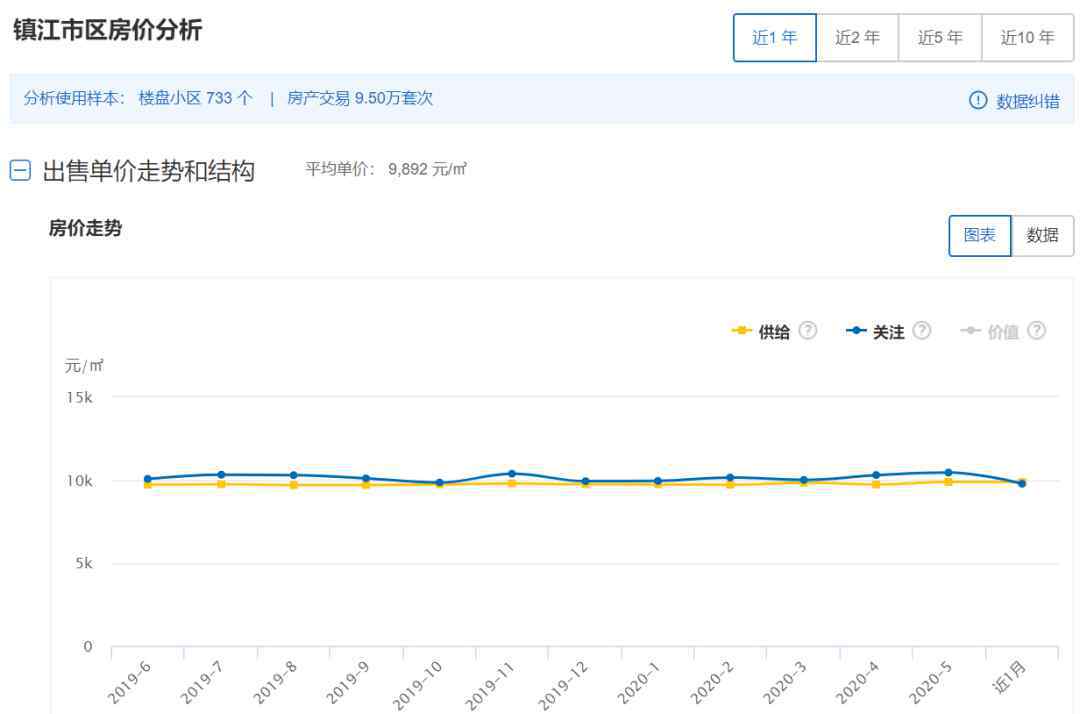Switch to the 近10年 time range

tap(1028, 38)
